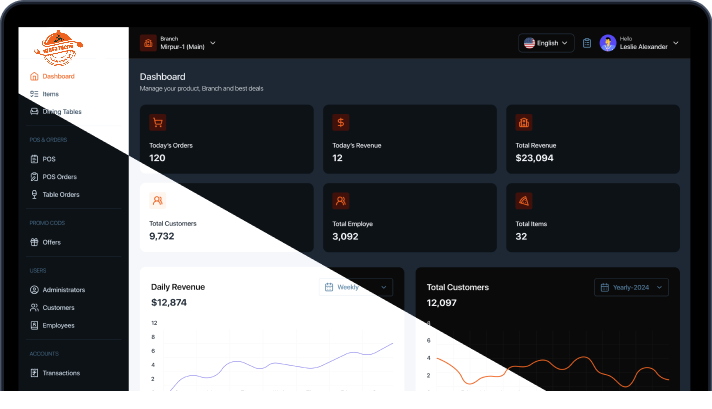This screenshot has width=712, height=409.
Task: Open the Mirpur-1 (Main) branch dropdown
Action: 188,43
